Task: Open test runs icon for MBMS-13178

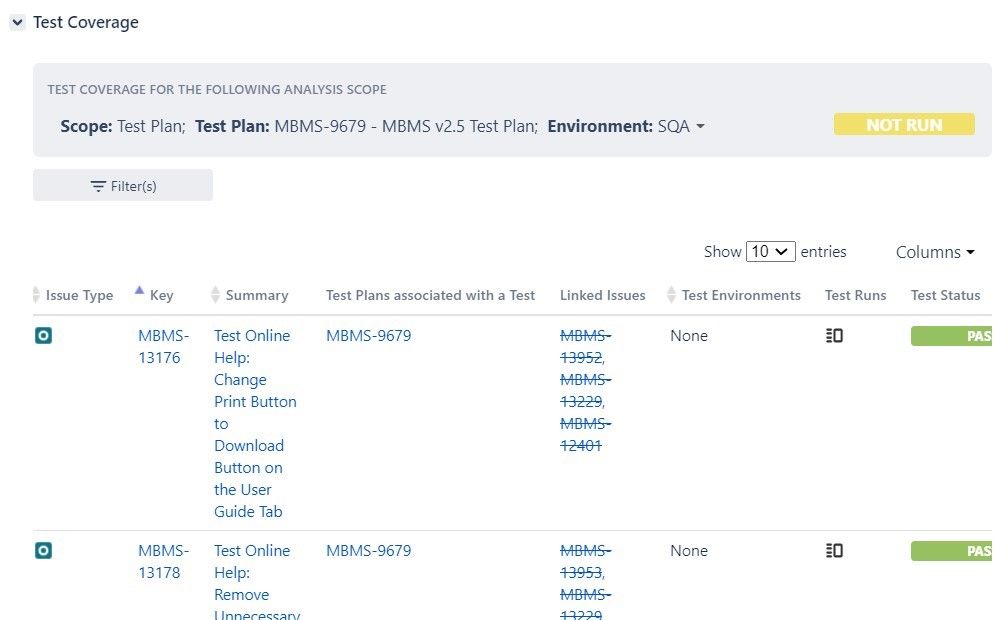Action: click(834, 550)
